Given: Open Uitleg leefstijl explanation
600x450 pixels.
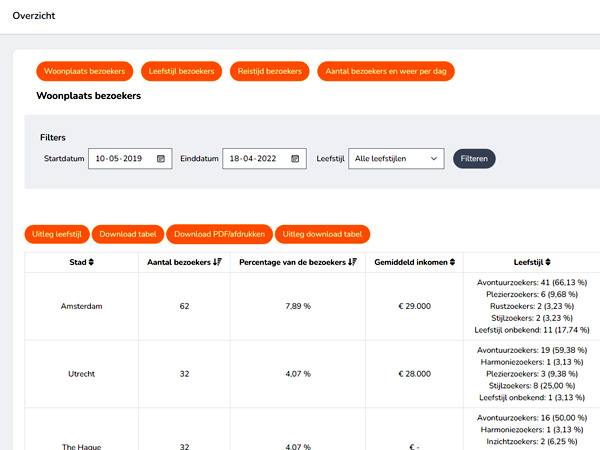Looking at the screenshot, I should coord(57,234).
